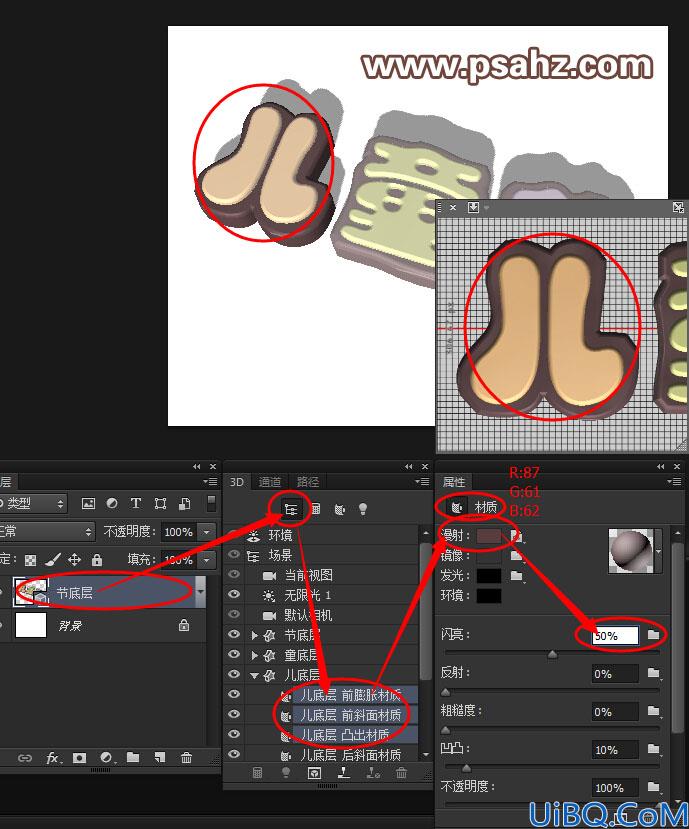Click the 发光 emissive color swatch
689x829 pixels.
click(x=489, y=576)
